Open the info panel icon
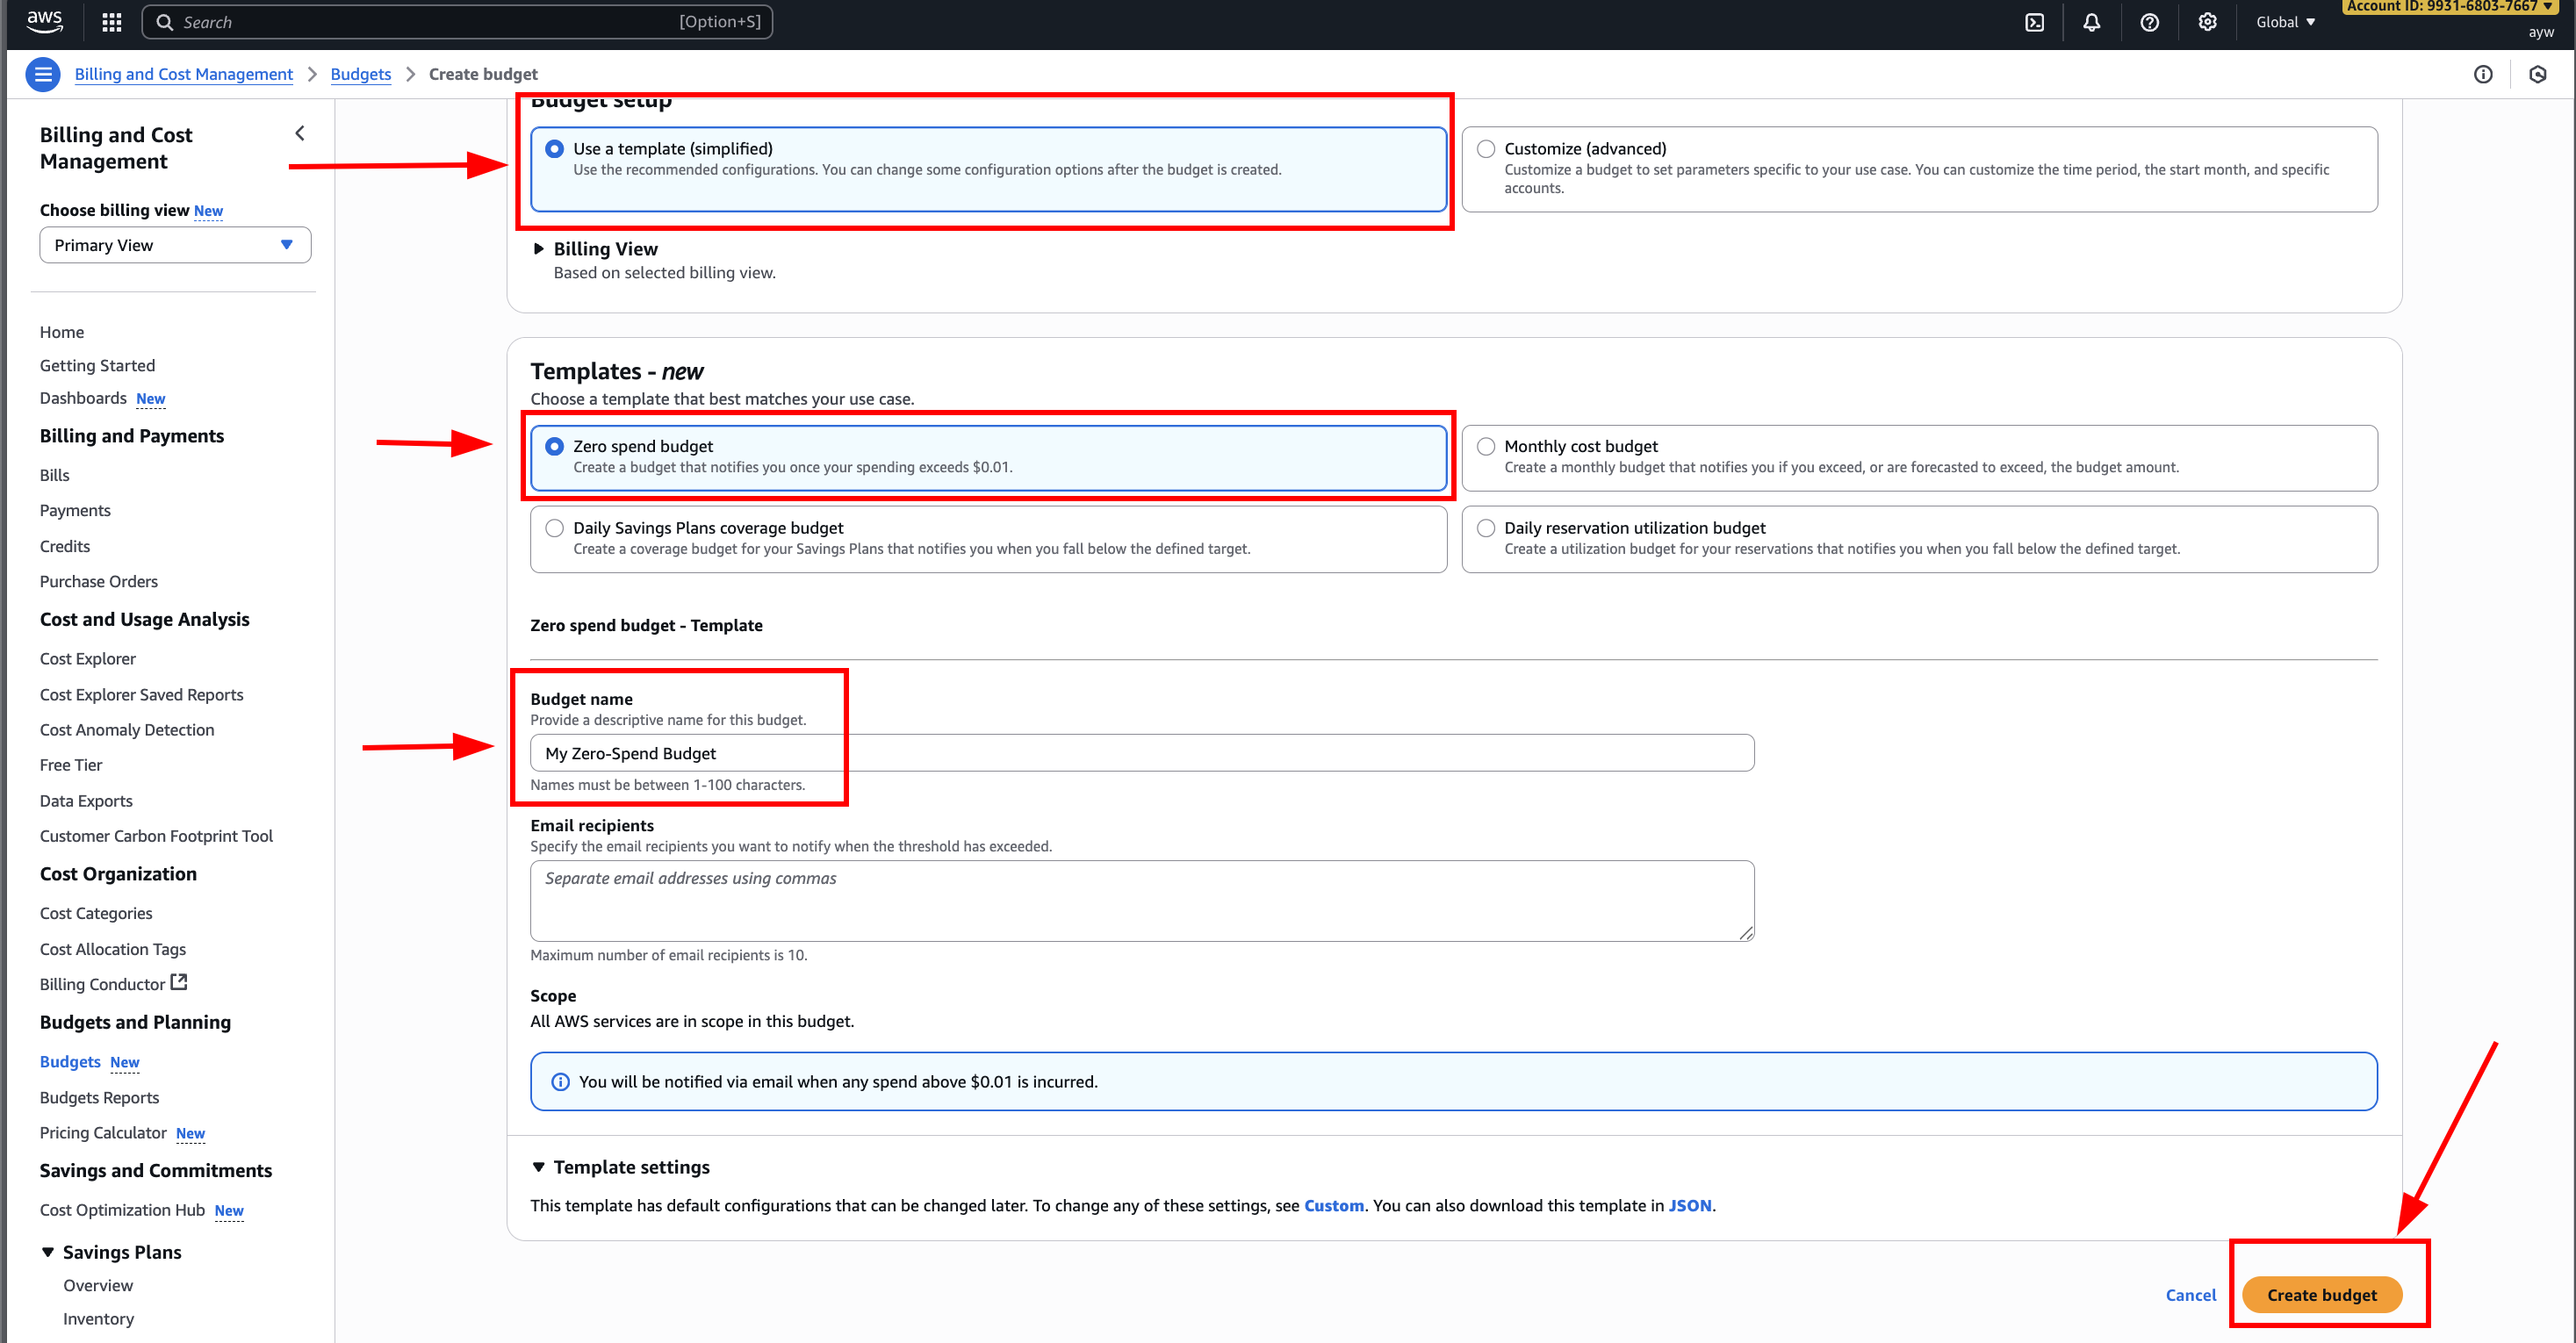2576x1343 pixels. [x=2483, y=74]
